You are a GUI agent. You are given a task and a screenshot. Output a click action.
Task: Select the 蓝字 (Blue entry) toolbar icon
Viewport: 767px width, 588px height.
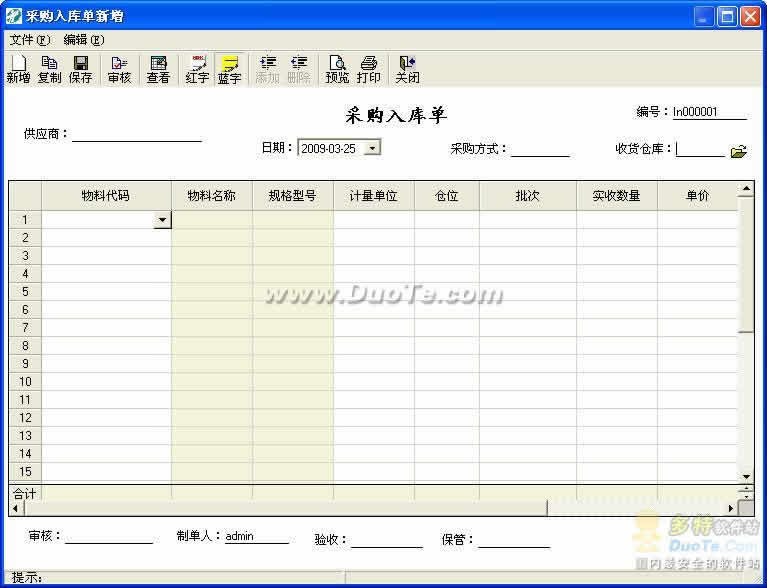click(x=229, y=69)
